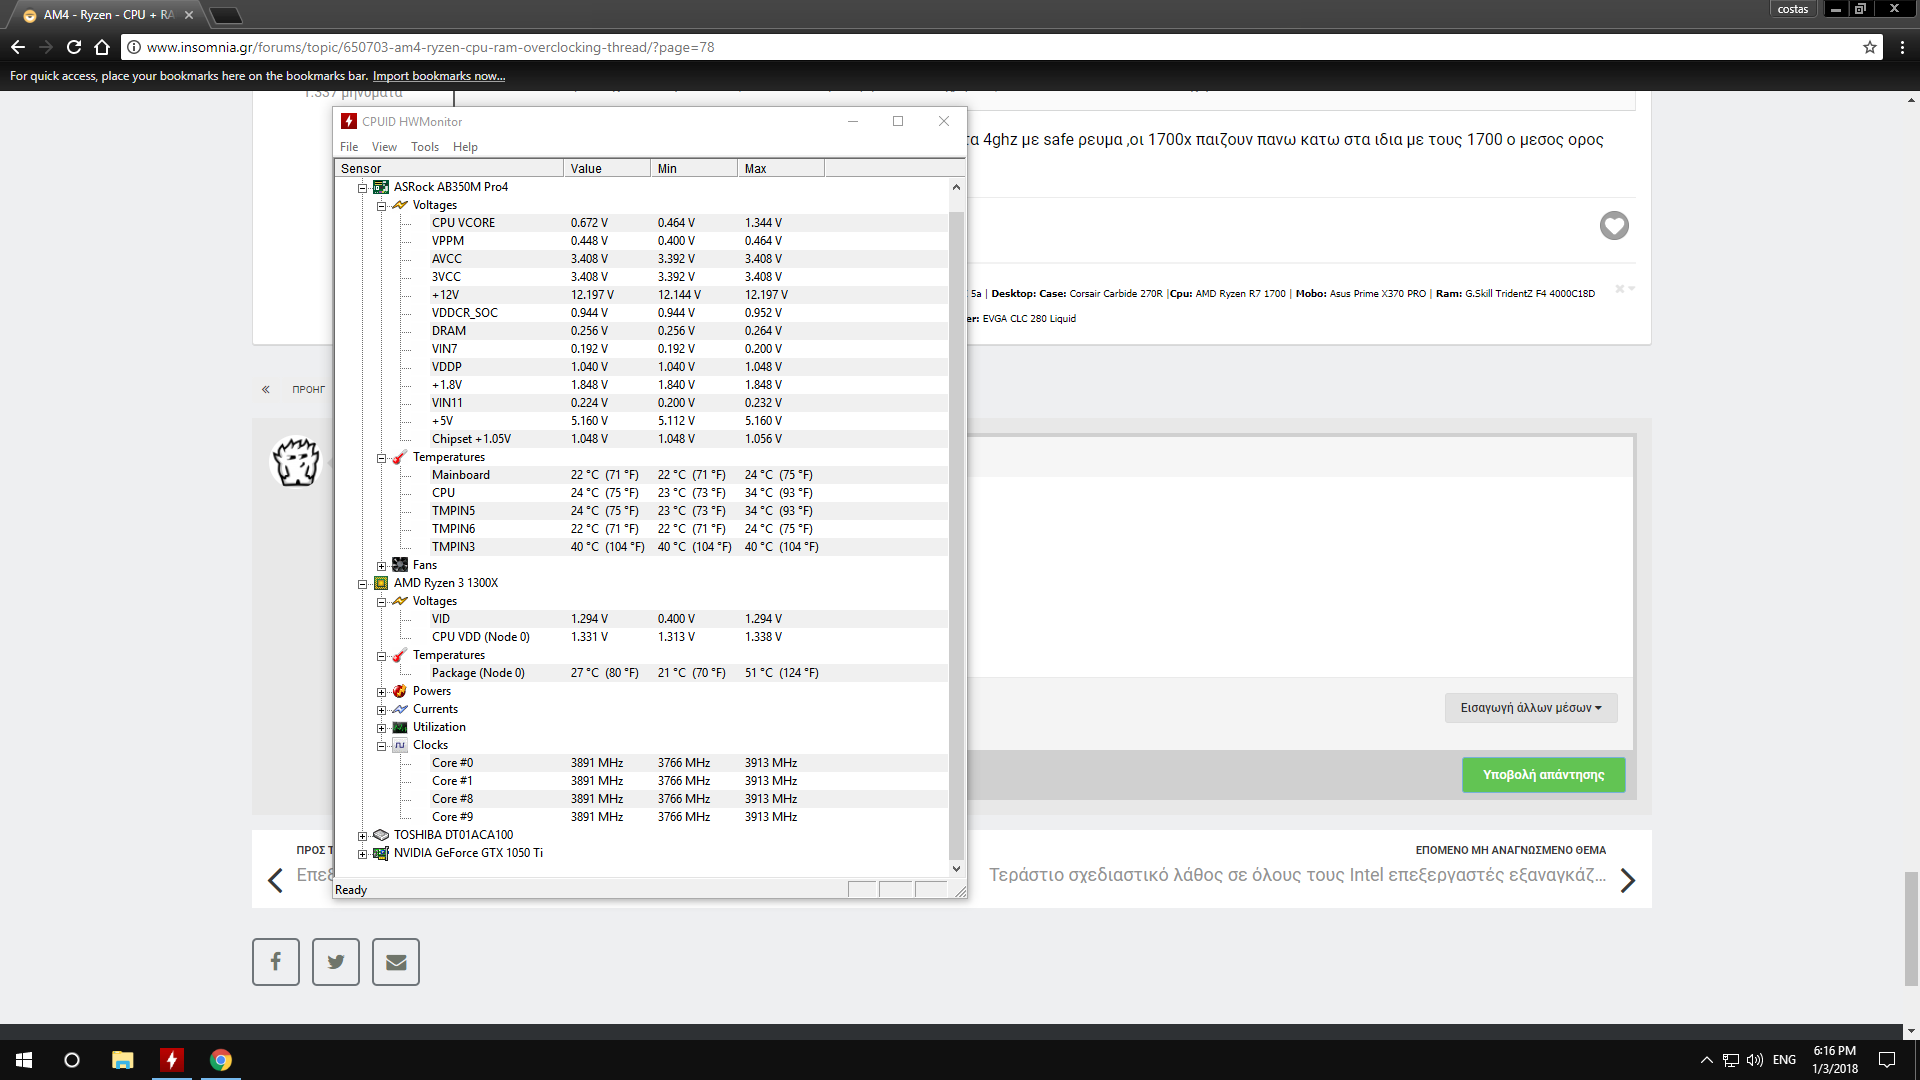The width and height of the screenshot is (1920, 1080).
Task: Expand the Currents section
Action: point(381,710)
